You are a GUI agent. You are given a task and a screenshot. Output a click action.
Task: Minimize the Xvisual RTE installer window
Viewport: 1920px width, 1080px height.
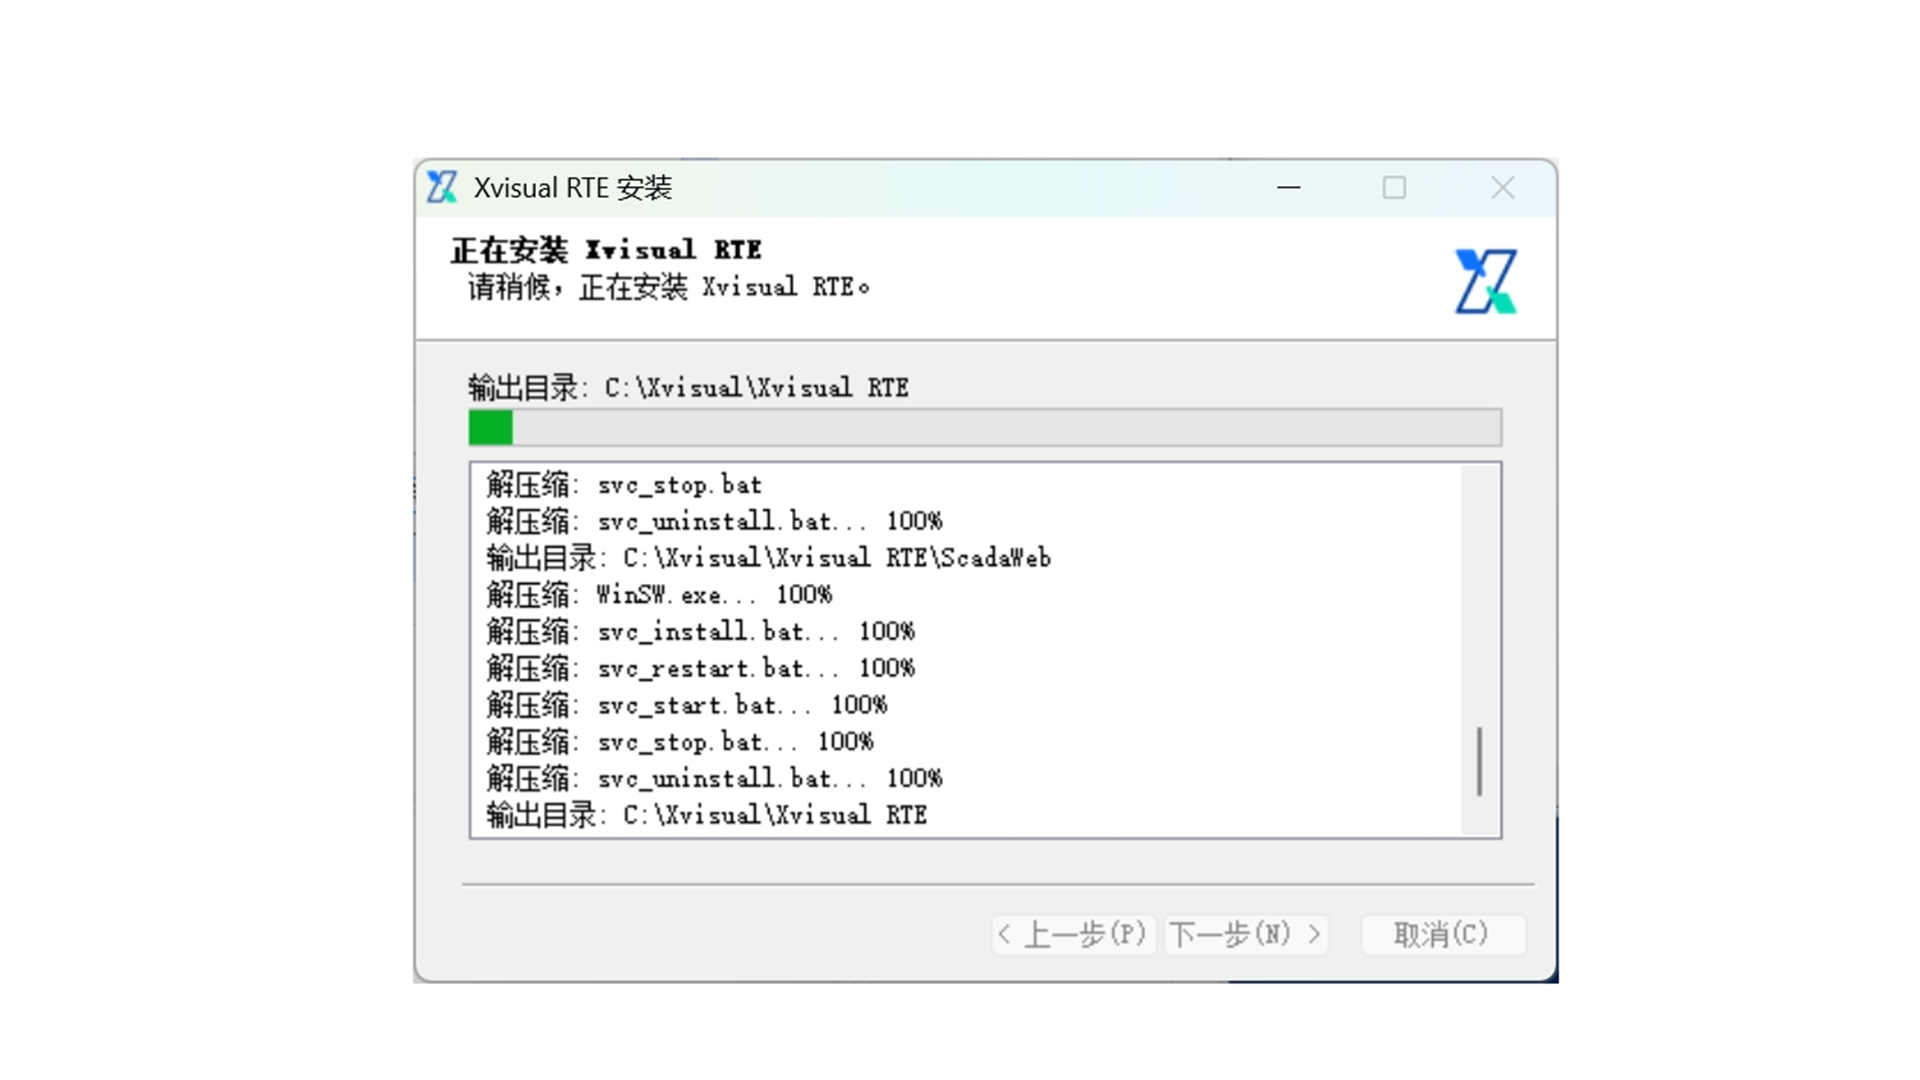coord(1289,187)
